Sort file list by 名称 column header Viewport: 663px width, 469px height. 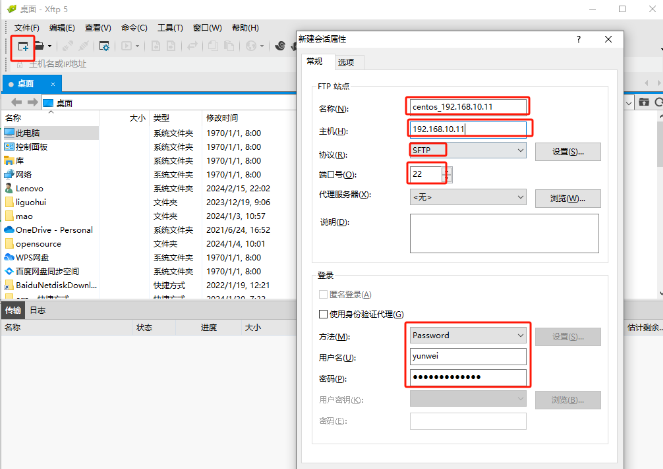pyautogui.click(x=51, y=118)
